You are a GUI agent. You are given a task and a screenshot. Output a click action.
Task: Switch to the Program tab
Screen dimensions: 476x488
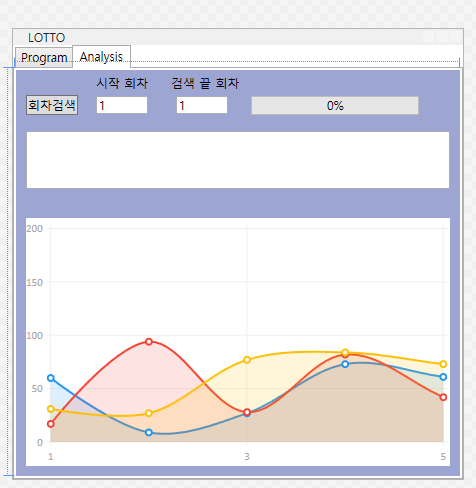(x=44, y=58)
